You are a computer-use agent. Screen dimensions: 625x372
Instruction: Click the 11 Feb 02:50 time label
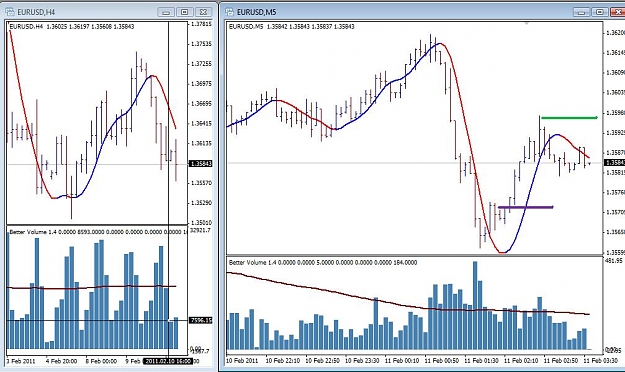pyautogui.click(x=561, y=361)
